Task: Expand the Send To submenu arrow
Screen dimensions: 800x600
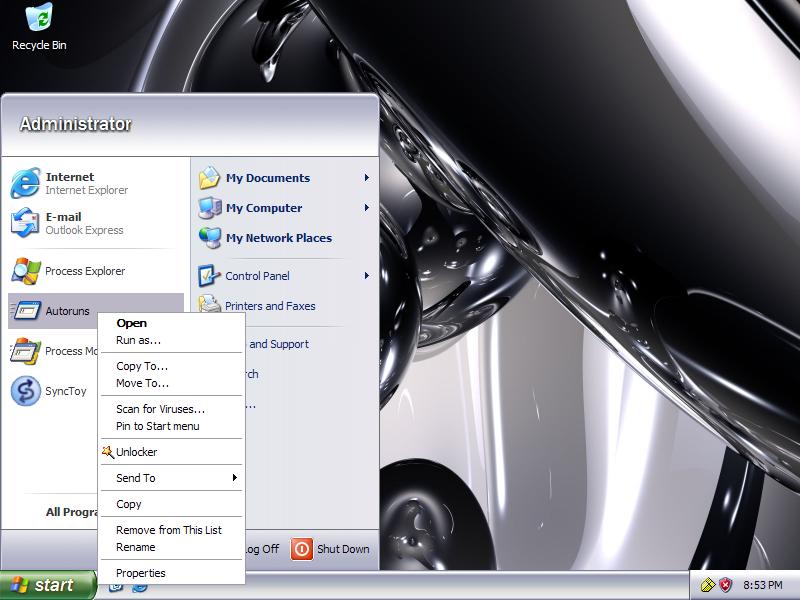Action: (235, 478)
